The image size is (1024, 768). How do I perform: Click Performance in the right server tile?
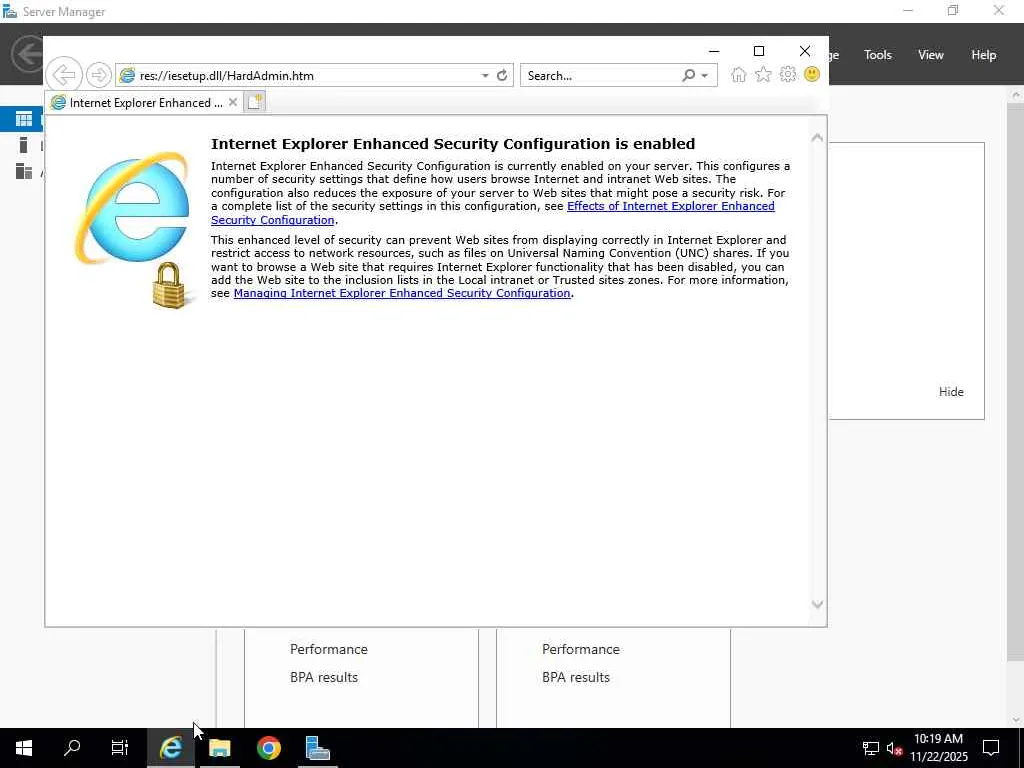[x=581, y=649]
